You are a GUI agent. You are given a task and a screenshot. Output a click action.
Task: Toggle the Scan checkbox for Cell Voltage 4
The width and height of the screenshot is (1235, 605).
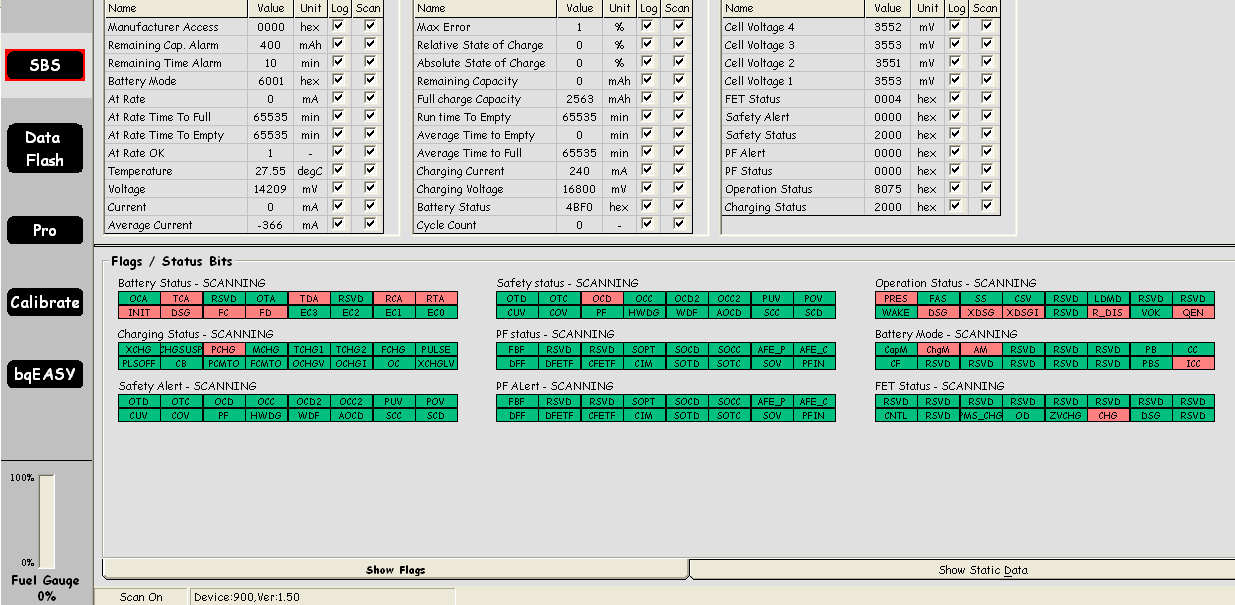(986, 27)
